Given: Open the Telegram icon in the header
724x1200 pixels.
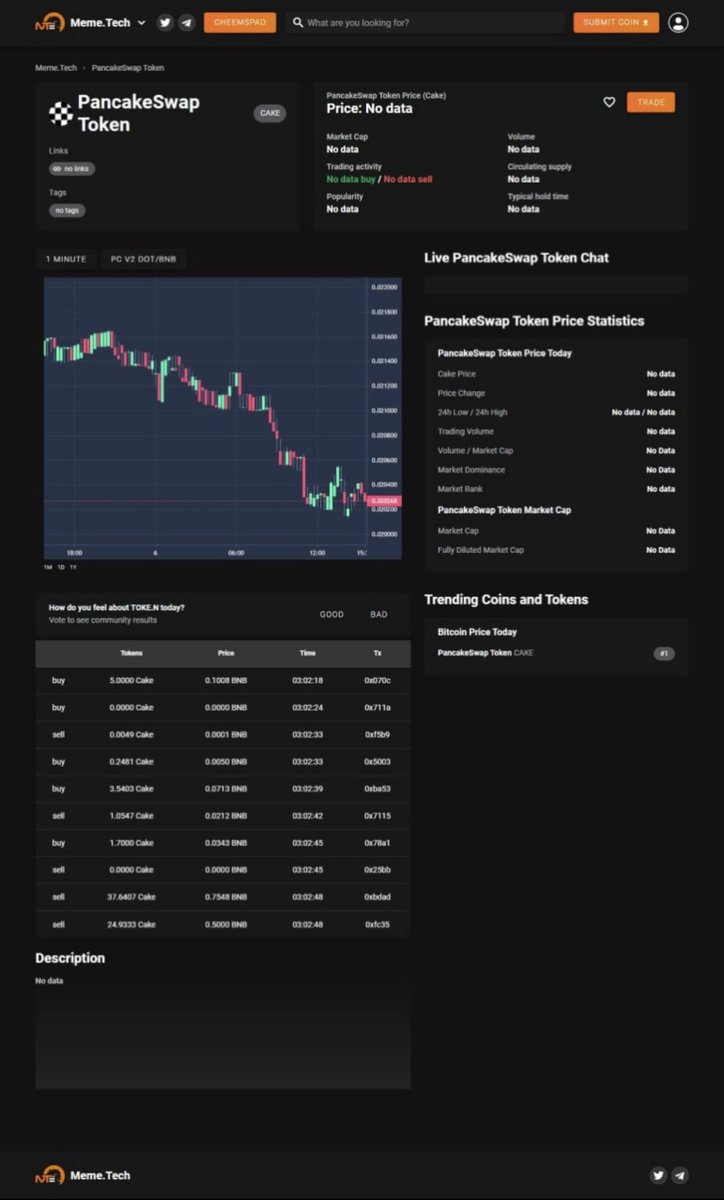Looking at the screenshot, I should point(186,23).
